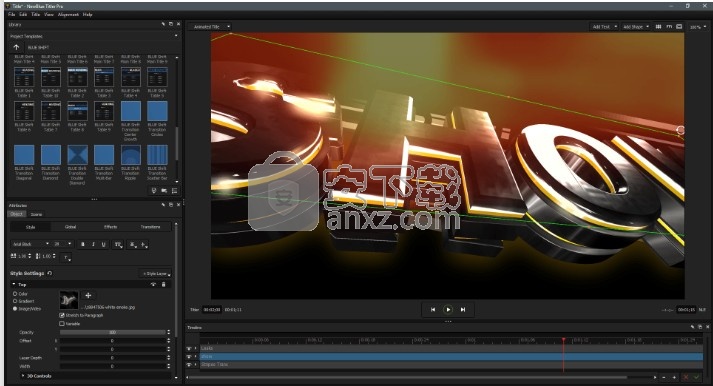Float the Attributes panel window
Image resolution: width=713 pixels, height=386 pixels.
[171, 205]
